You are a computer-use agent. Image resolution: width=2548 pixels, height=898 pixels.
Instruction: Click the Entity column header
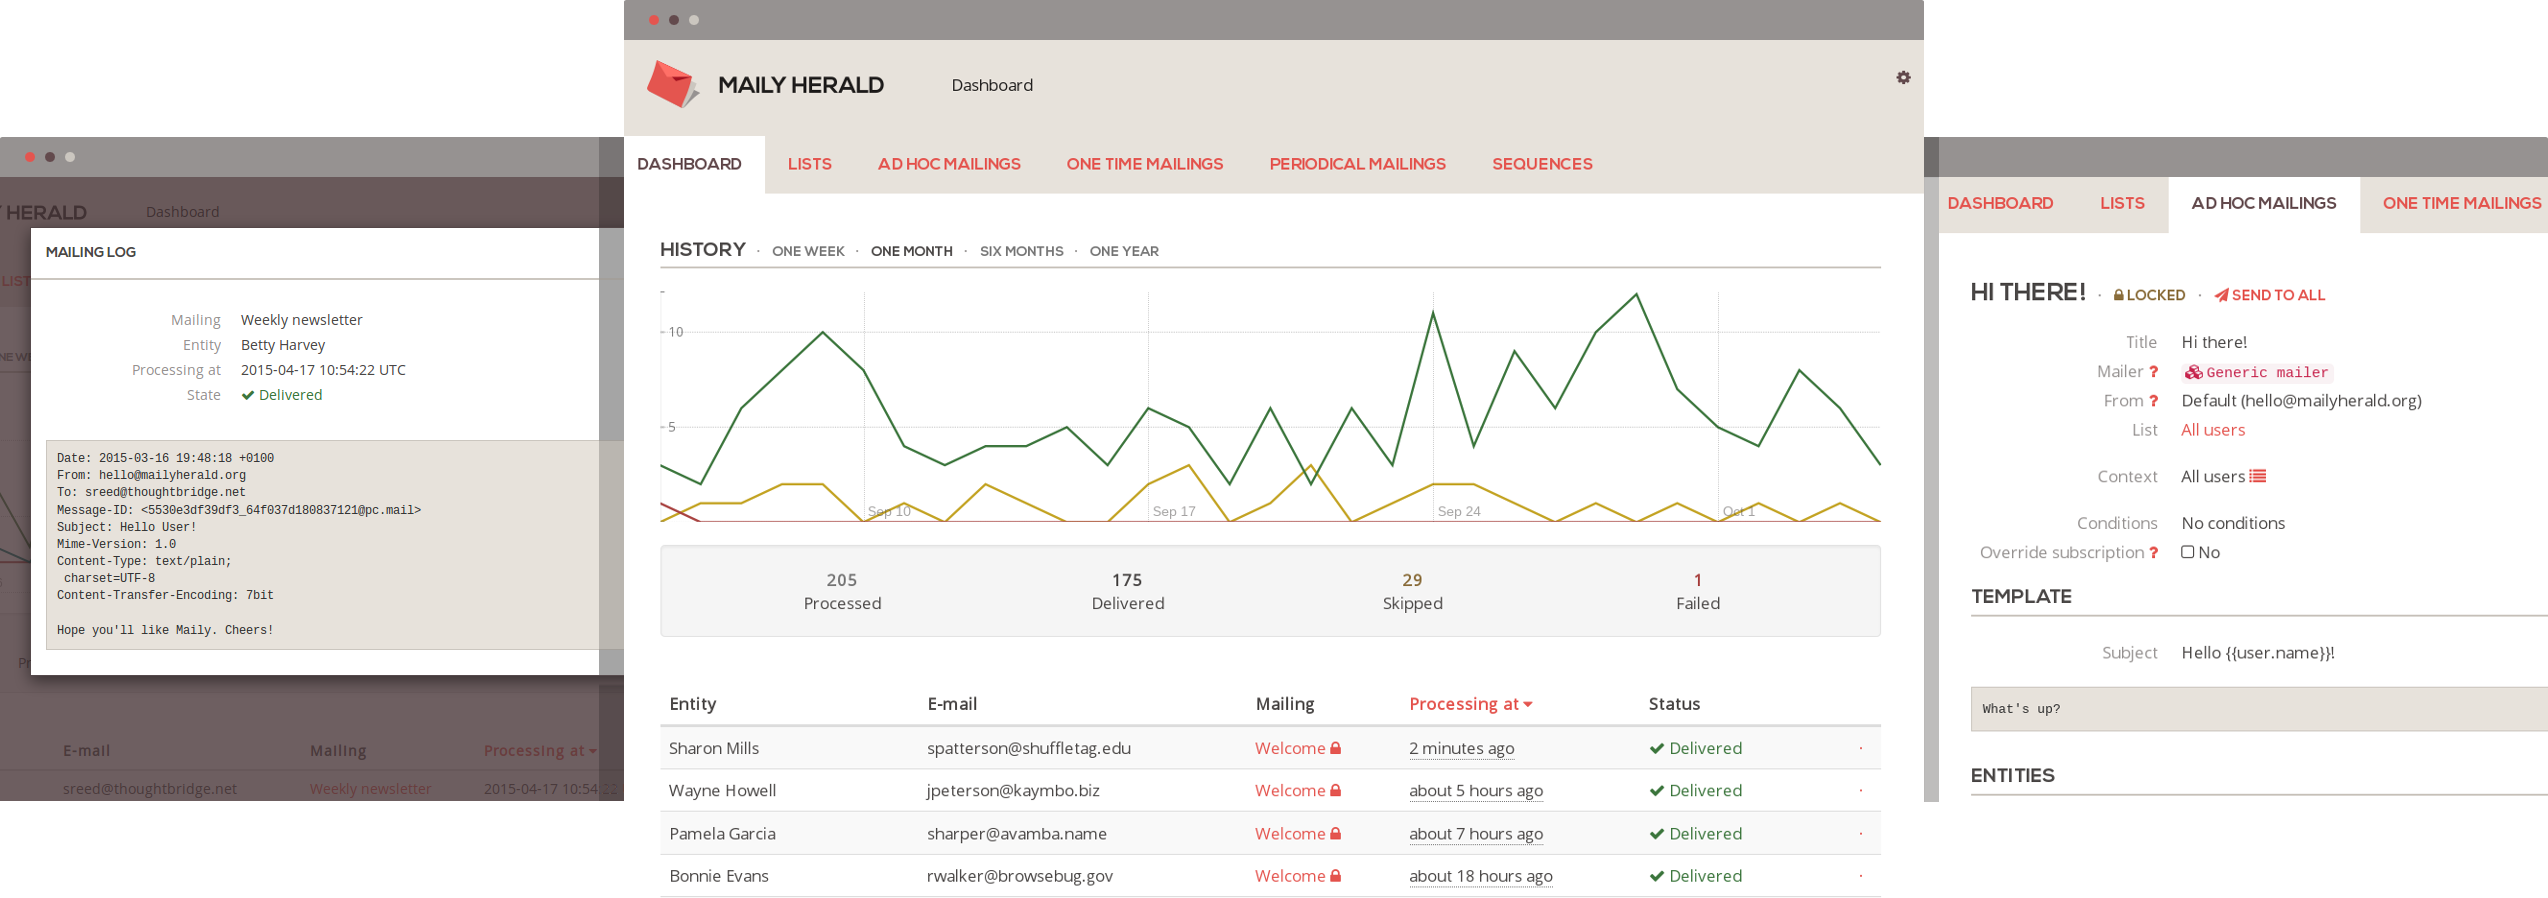(x=693, y=704)
